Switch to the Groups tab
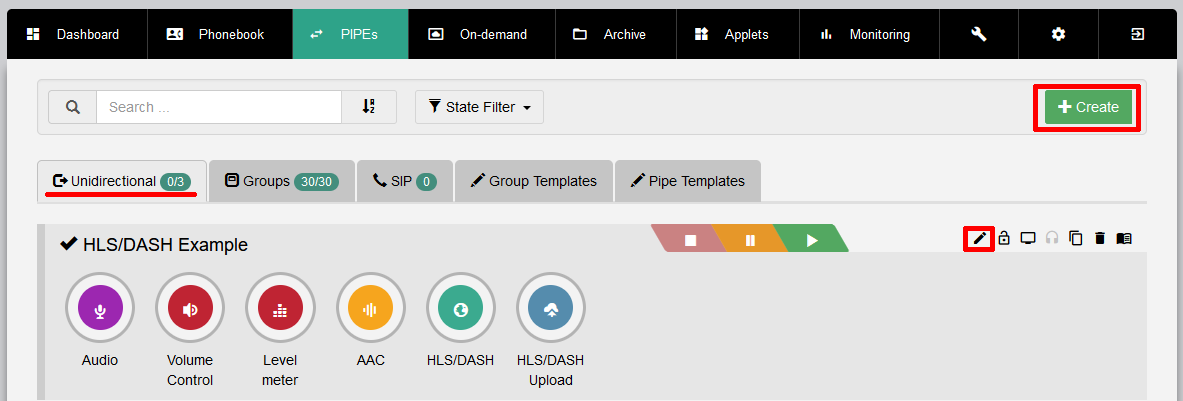Image resolution: width=1183 pixels, height=401 pixels. pyautogui.click(x=281, y=181)
